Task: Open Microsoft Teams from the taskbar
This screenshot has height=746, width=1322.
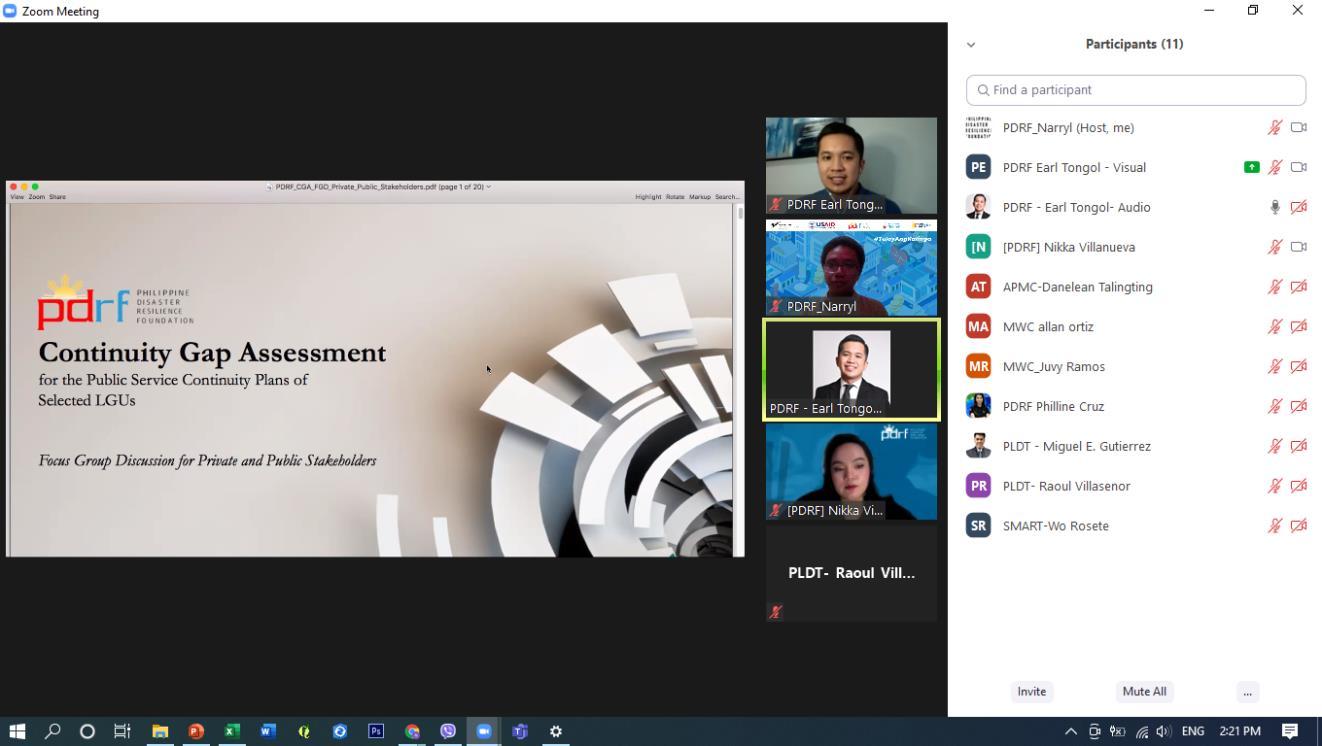Action: coord(520,731)
